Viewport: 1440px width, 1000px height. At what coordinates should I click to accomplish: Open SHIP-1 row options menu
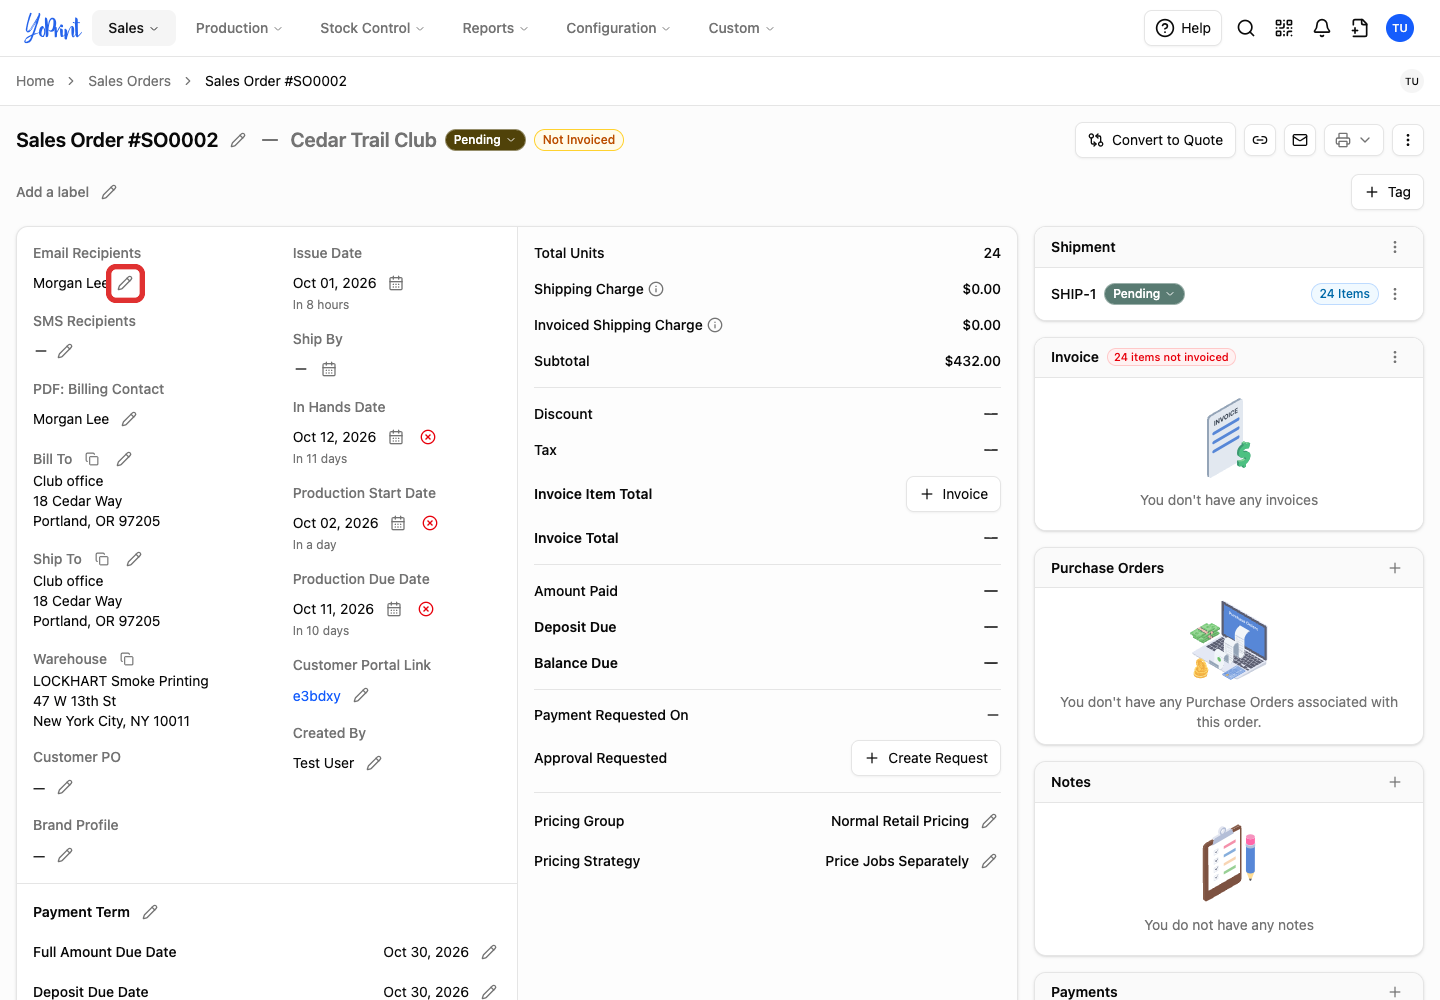[1395, 294]
